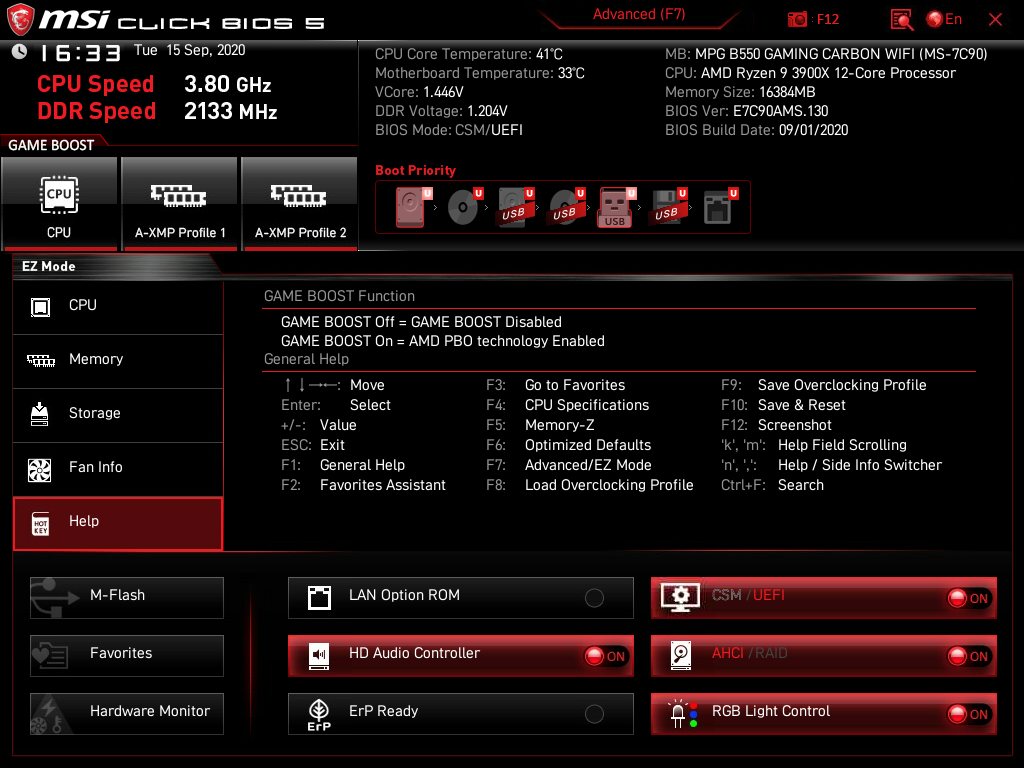Click the BIOS Ver E7C90AMS.130 text

click(x=746, y=111)
